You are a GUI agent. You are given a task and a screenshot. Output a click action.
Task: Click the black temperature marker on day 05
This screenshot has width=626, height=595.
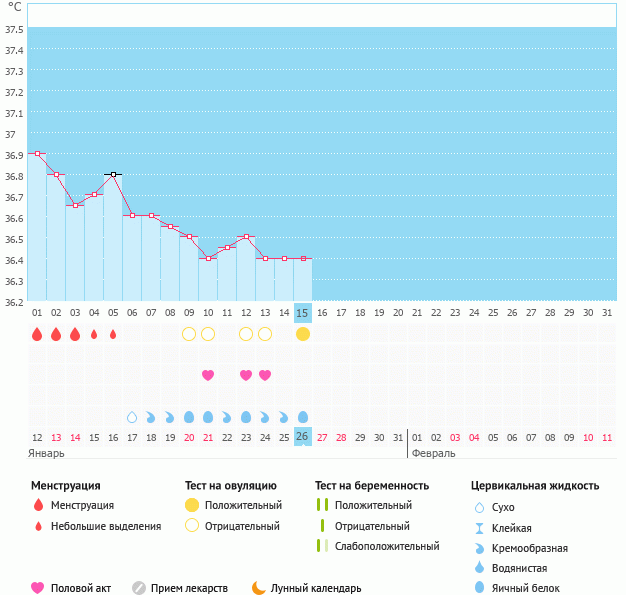coord(113,175)
